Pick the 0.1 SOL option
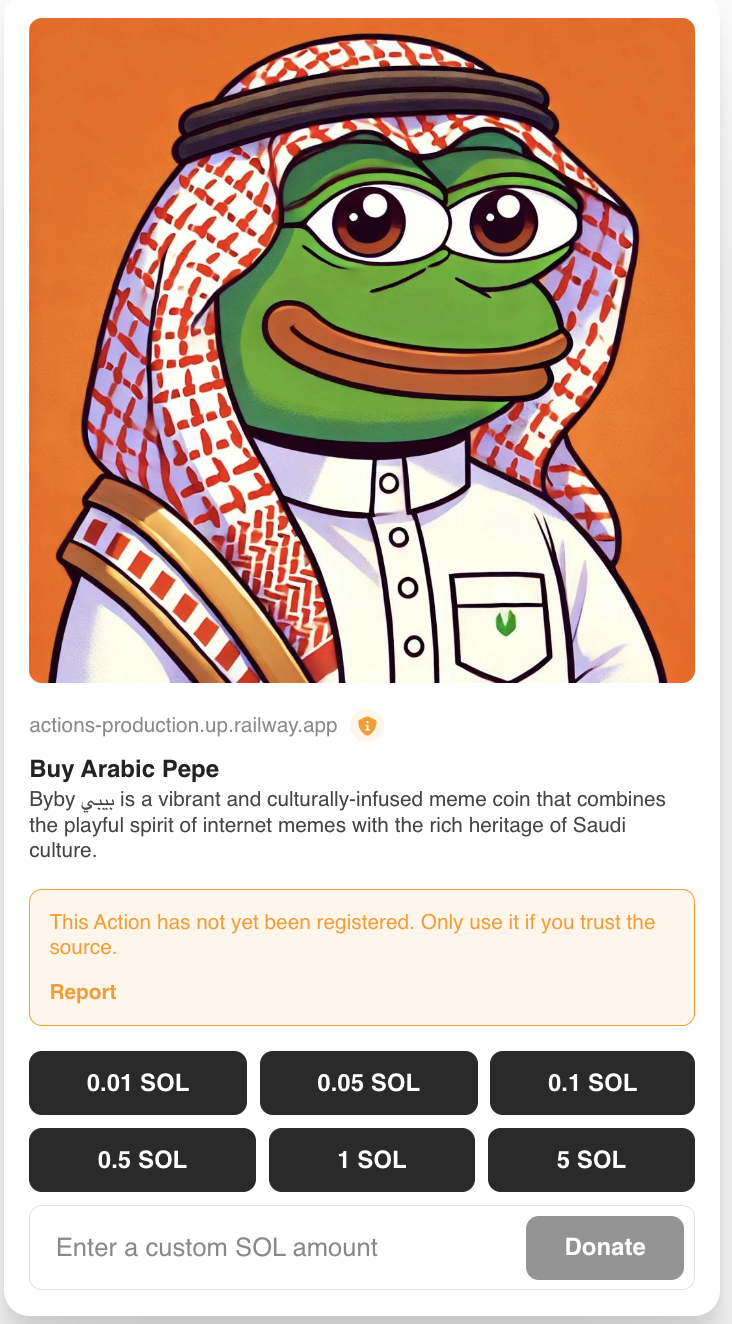 point(592,1083)
